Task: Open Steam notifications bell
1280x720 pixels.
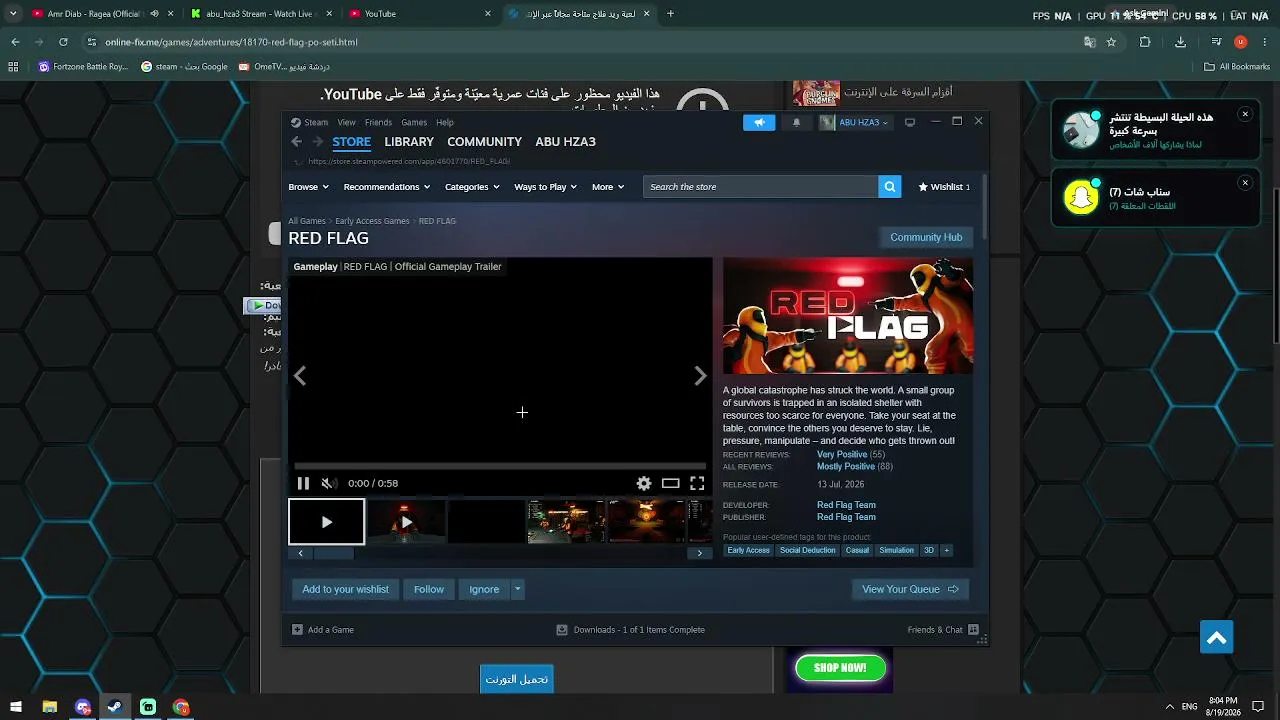Action: [796, 122]
